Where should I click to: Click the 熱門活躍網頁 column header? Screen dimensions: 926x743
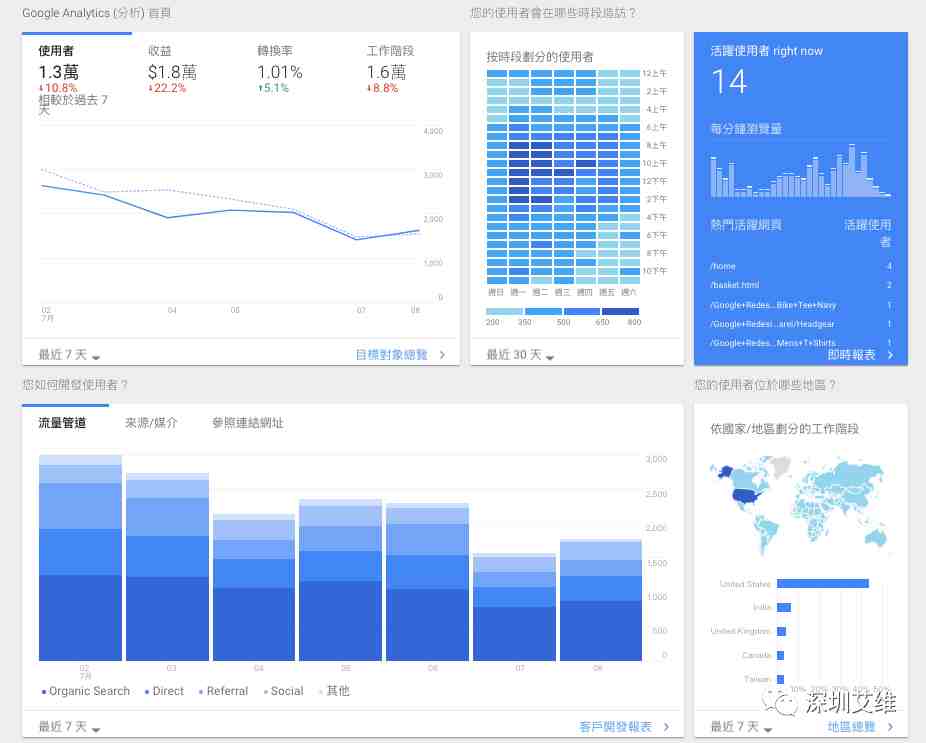[746, 224]
